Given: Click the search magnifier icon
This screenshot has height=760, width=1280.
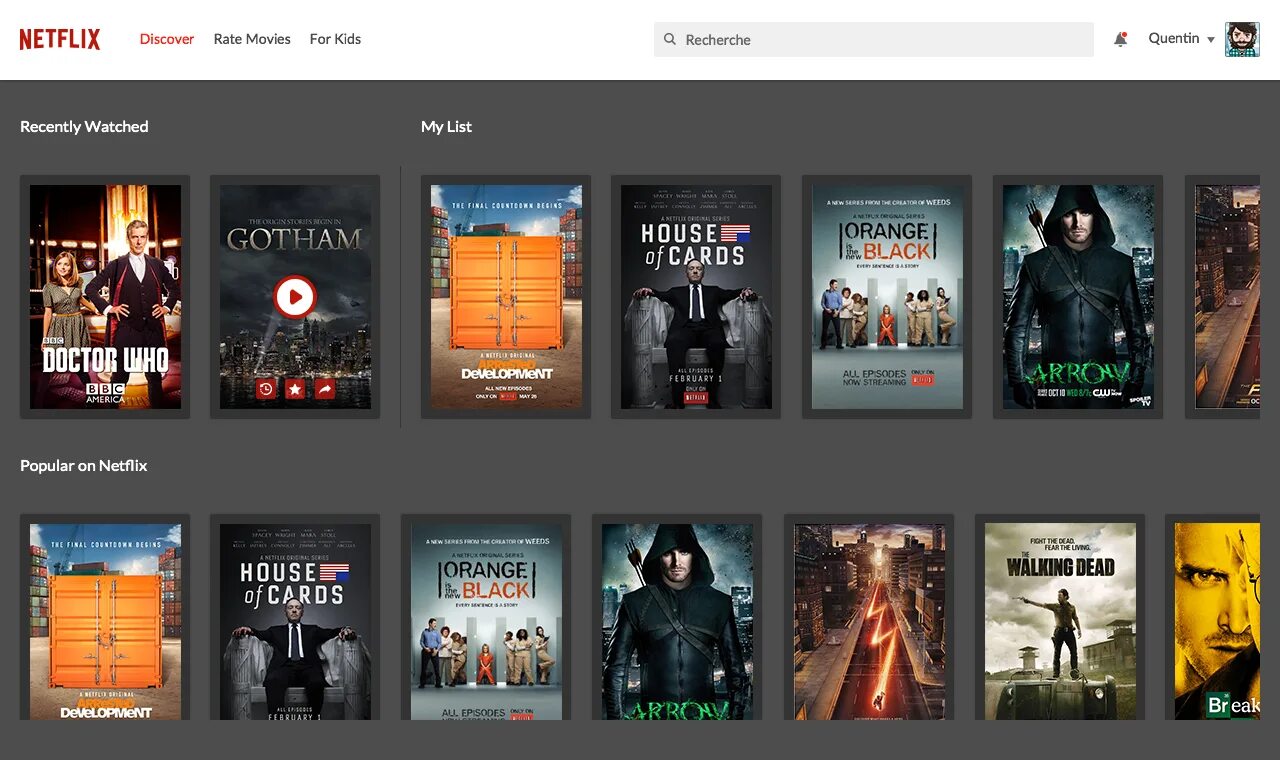Looking at the screenshot, I should pyautogui.click(x=670, y=40).
